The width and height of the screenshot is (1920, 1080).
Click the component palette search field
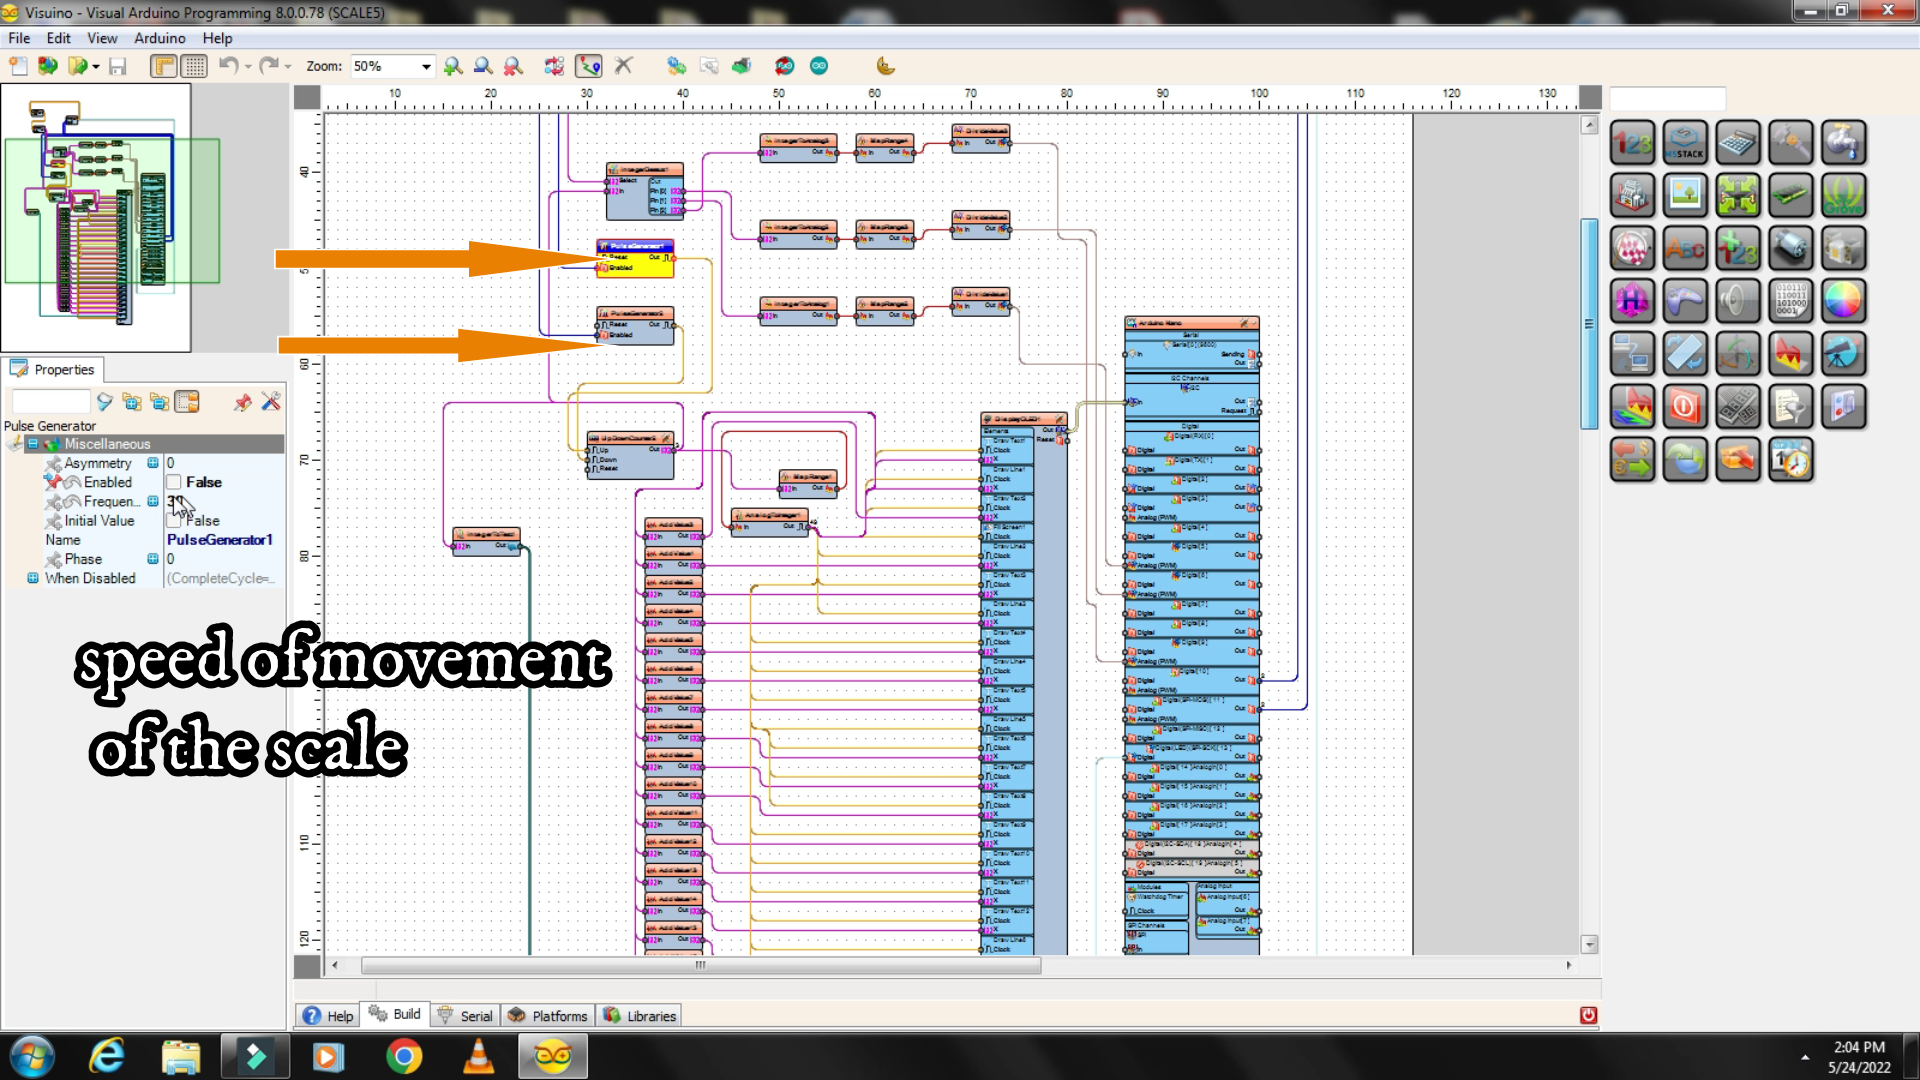(x=1667, y=98)
